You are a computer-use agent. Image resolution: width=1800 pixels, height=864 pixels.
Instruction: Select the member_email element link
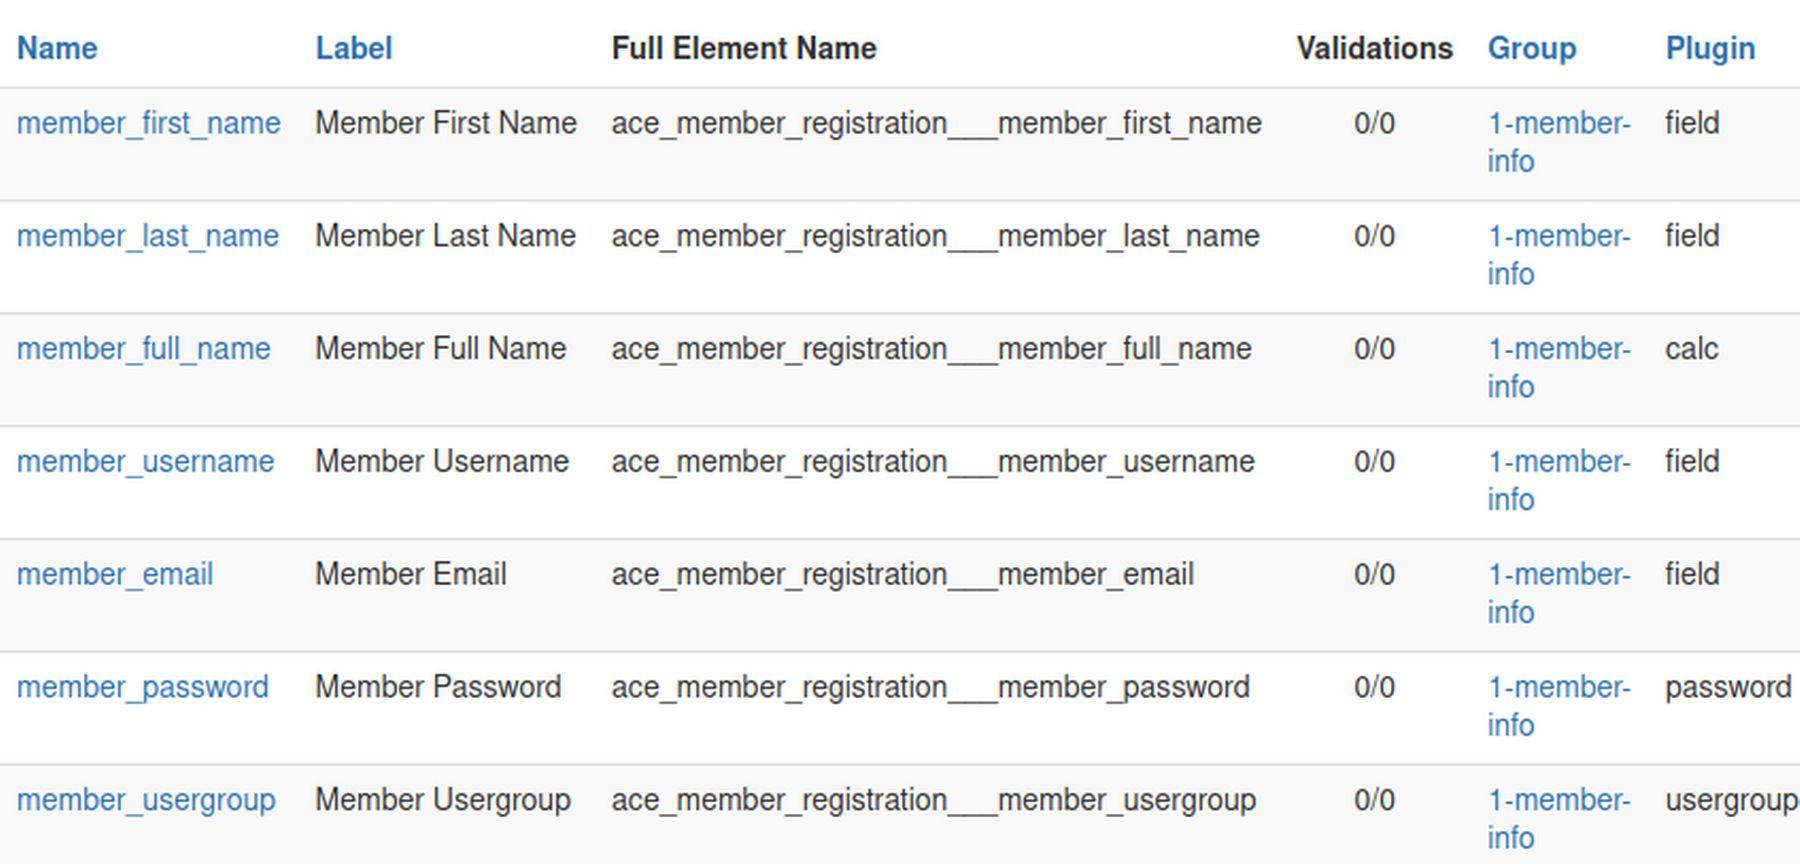(114, 575)
